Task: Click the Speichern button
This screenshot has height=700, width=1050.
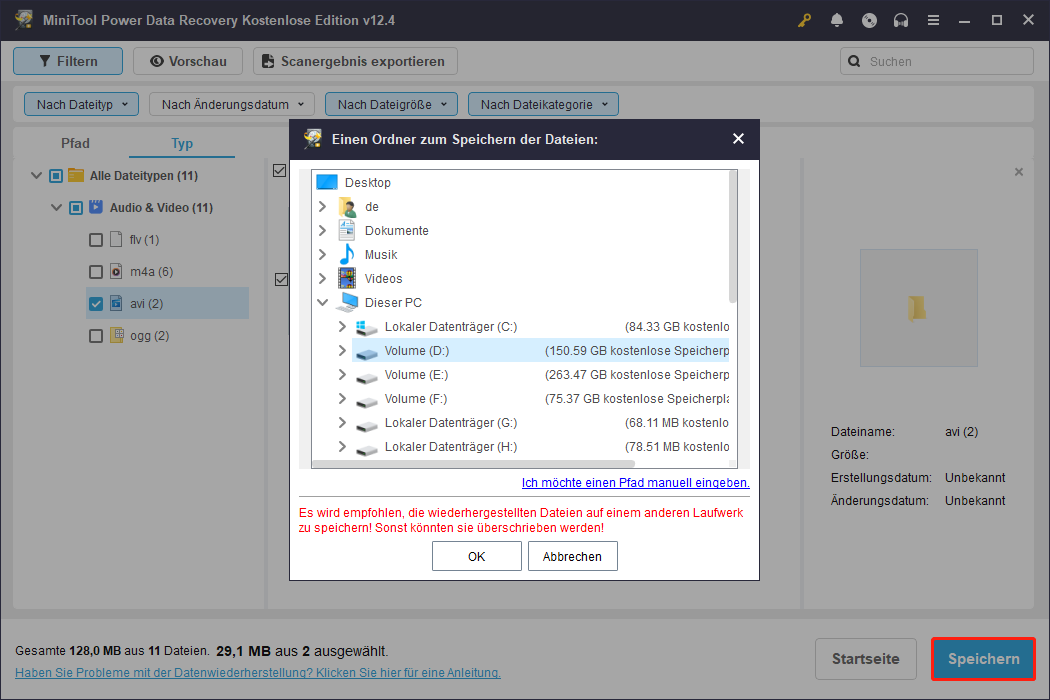Action: 983,659
